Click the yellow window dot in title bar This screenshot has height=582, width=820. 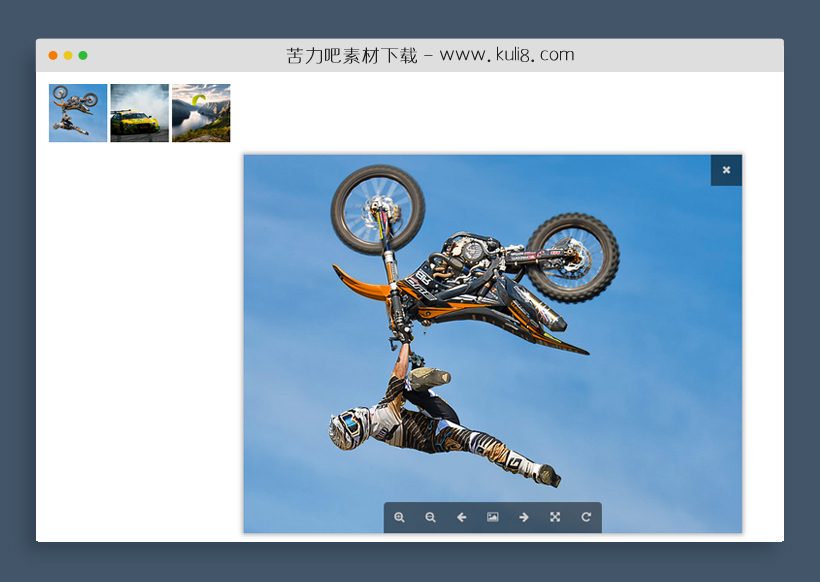(68, 56)
